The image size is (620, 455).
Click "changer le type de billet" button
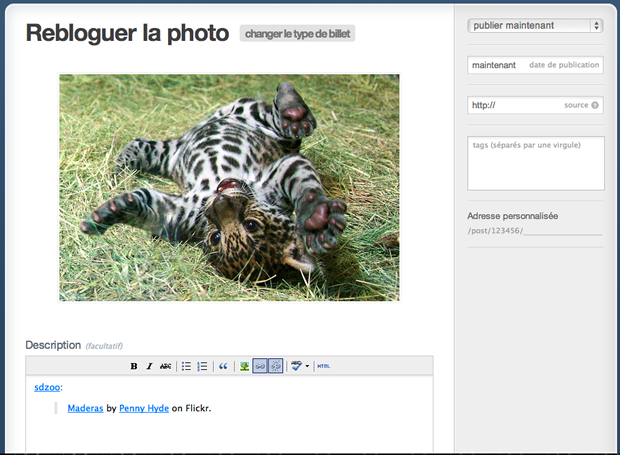click(297, 33)
